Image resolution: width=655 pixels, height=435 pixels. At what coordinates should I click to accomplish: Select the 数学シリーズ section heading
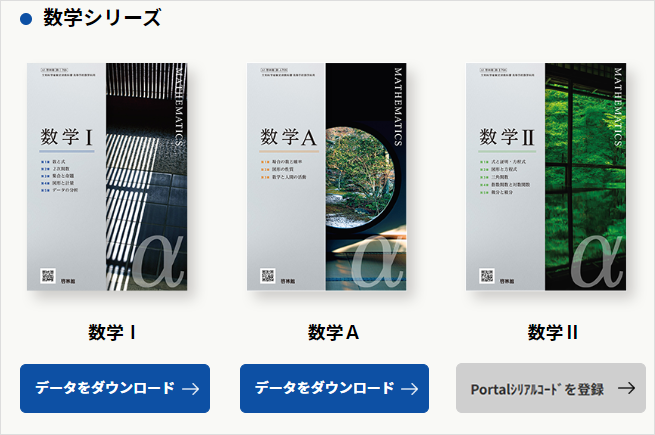[102, 18]
